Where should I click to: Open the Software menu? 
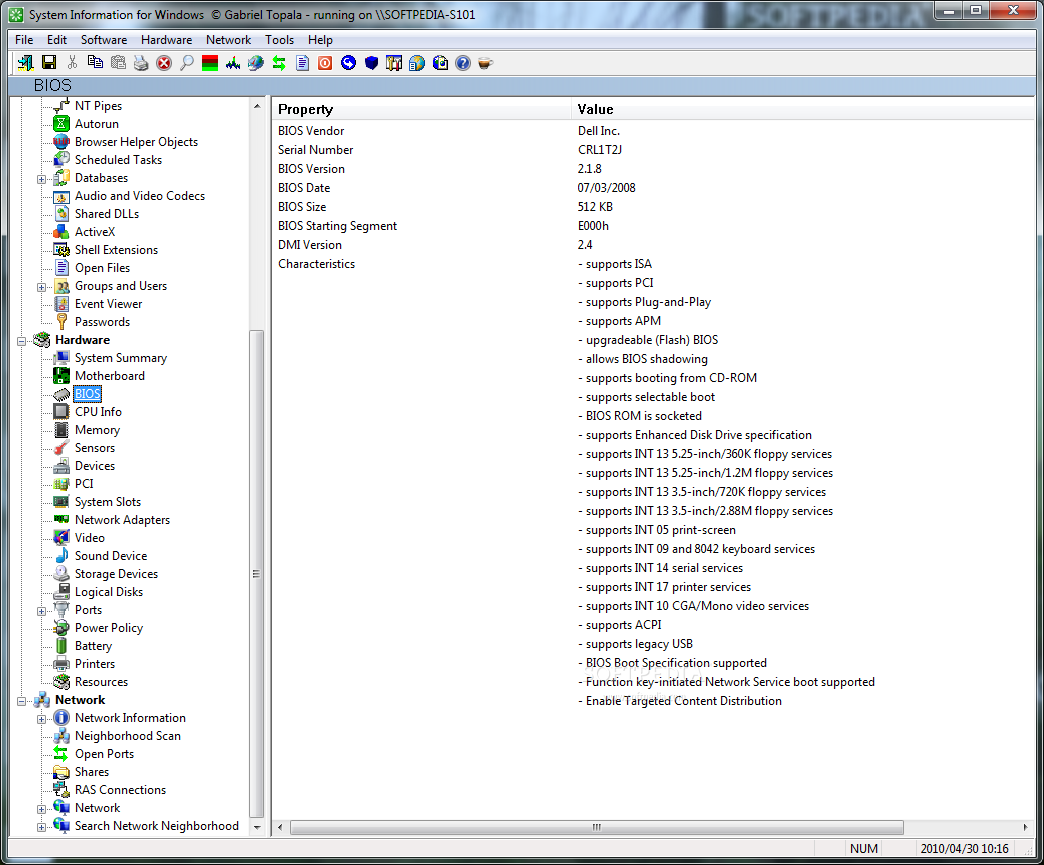104,40
